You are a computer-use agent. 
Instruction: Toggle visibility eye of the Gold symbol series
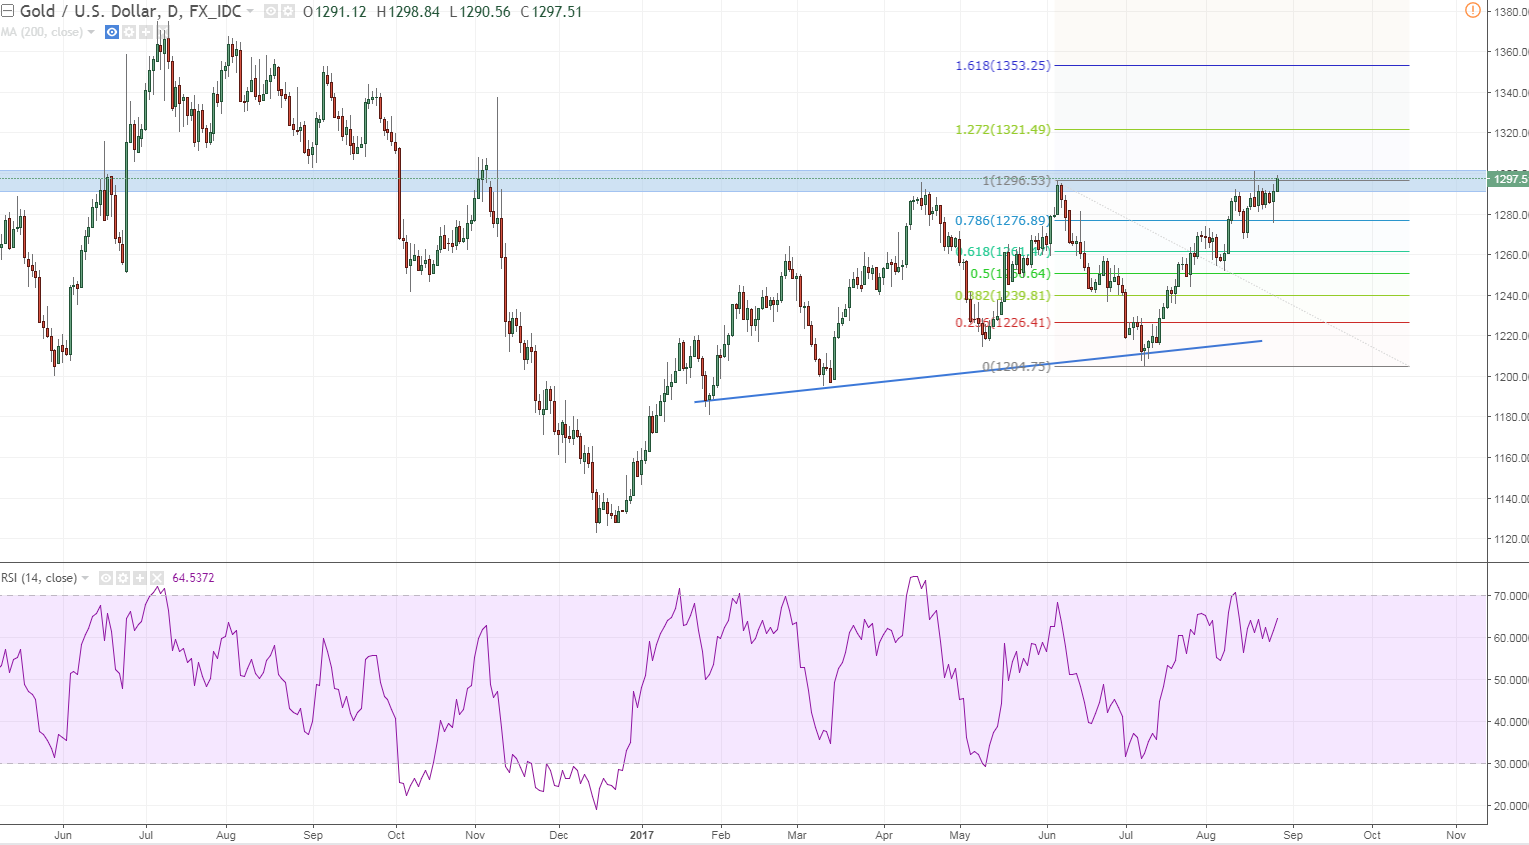click(271, 12)
